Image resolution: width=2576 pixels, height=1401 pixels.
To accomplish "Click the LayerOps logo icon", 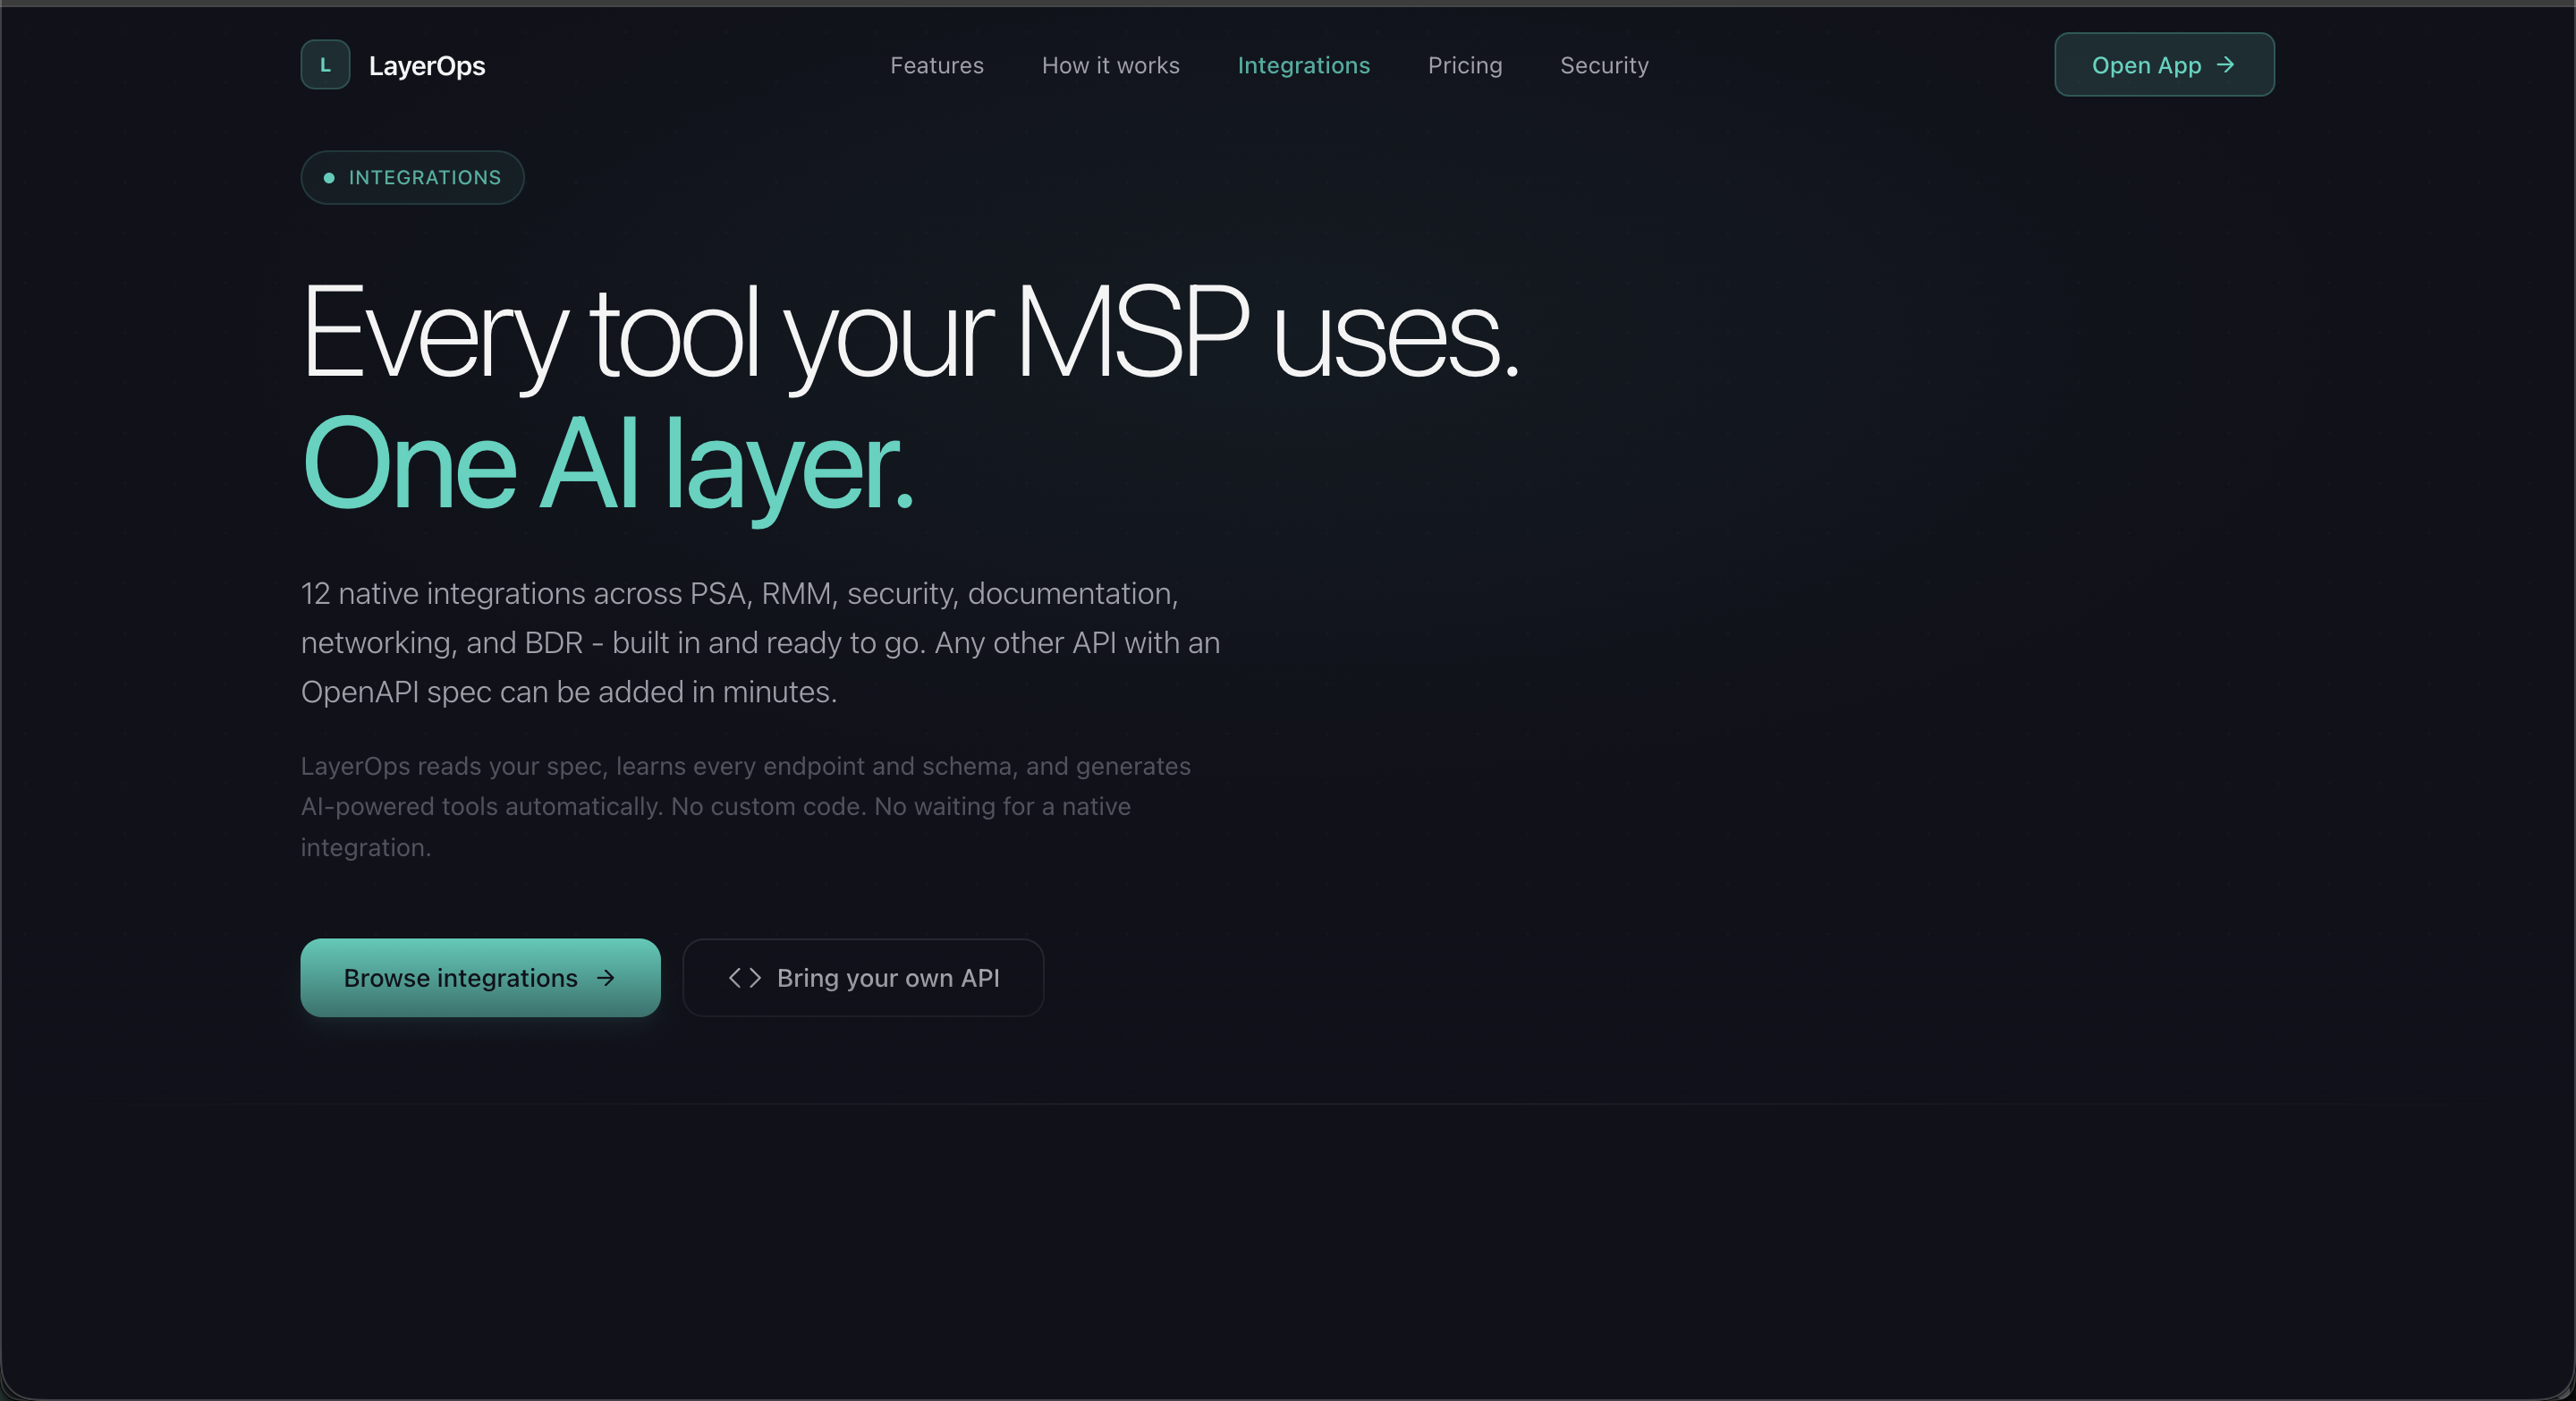I will [x=324, y=64].
